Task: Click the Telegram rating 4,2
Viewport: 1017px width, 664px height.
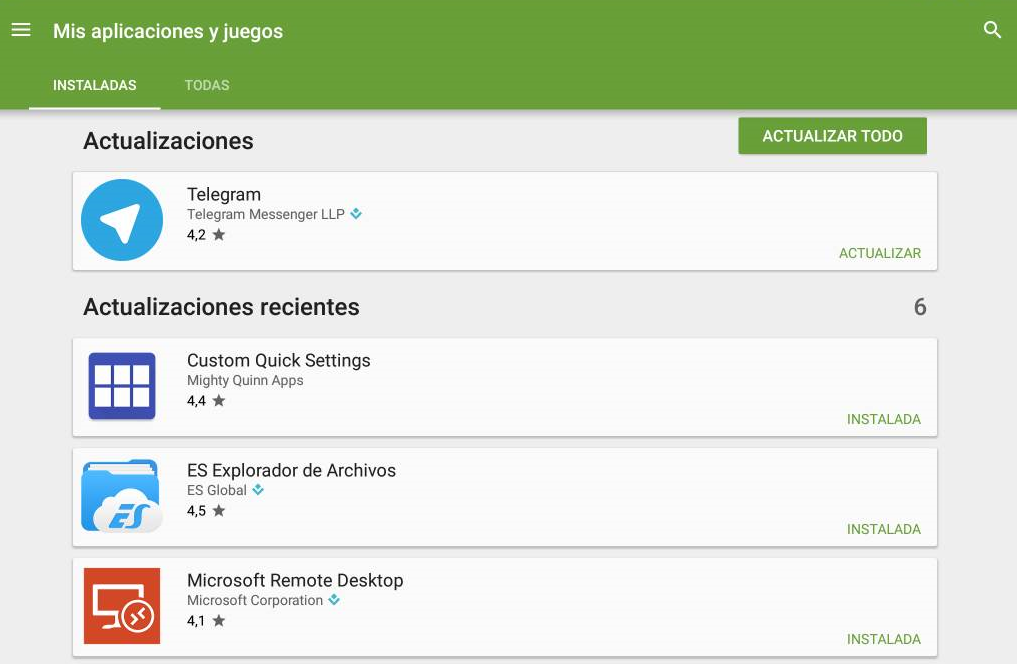Action: (x=196, y=235)
